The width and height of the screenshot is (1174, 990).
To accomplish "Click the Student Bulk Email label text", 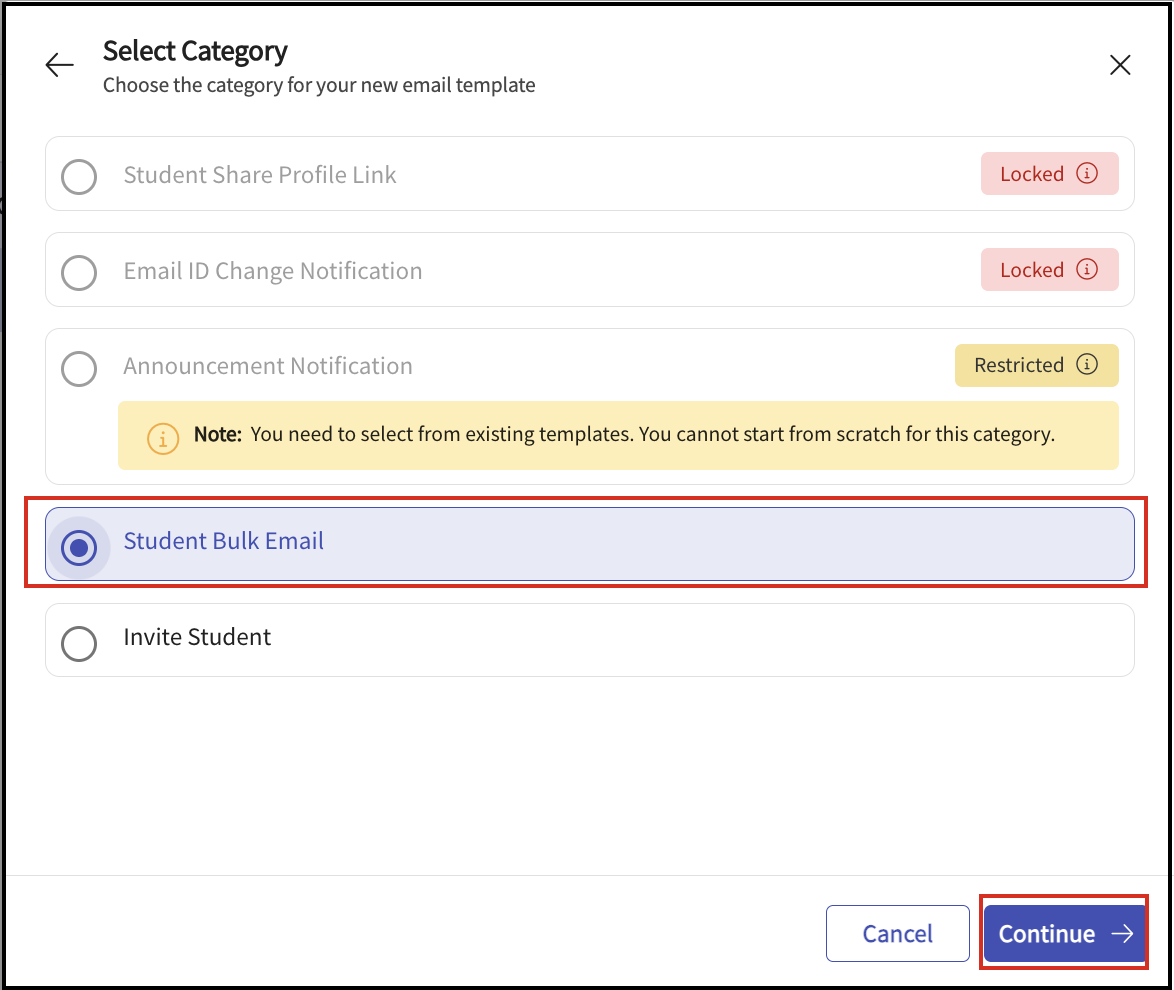I will pos(224,541).
